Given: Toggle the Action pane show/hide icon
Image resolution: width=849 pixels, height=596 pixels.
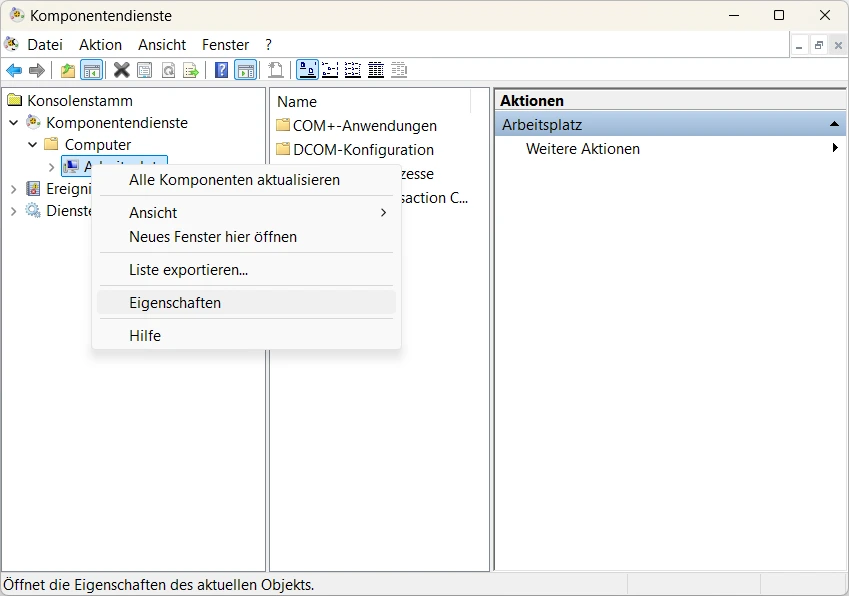Looking at the screenshot, I should pyautogui.click(x=246, y=70).
